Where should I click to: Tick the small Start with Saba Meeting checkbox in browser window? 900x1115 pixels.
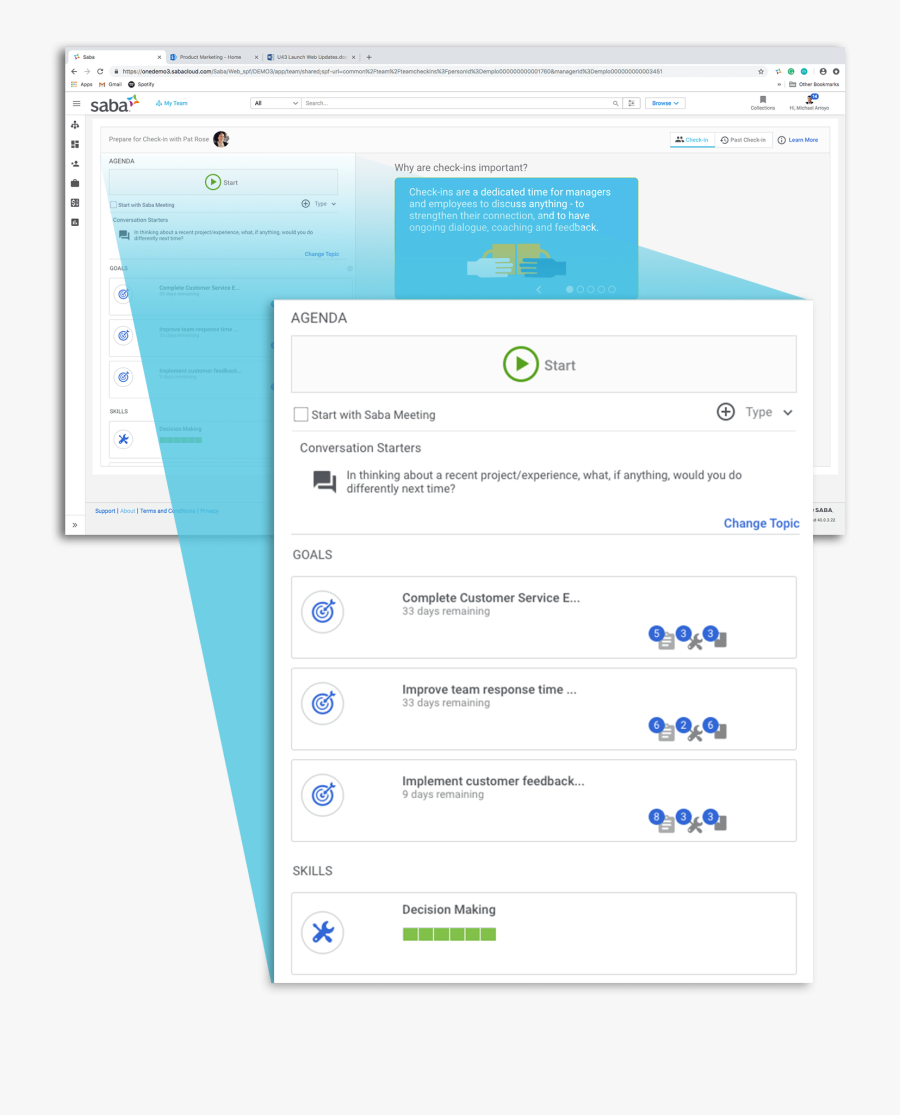tap(114, 205)
